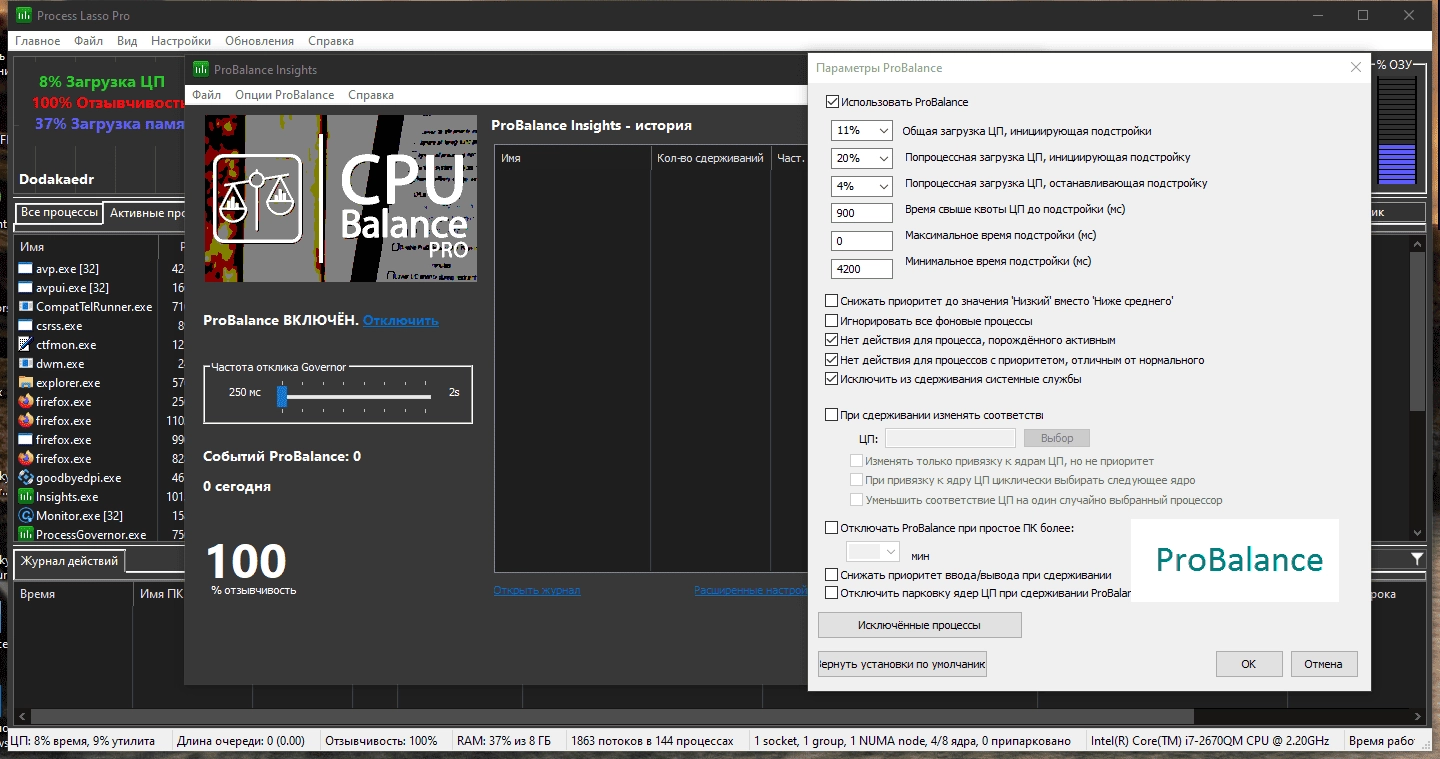Click 'Кол-во сдерживаний' column header
Screen dimensions: 1440x759
click(710, 158)
